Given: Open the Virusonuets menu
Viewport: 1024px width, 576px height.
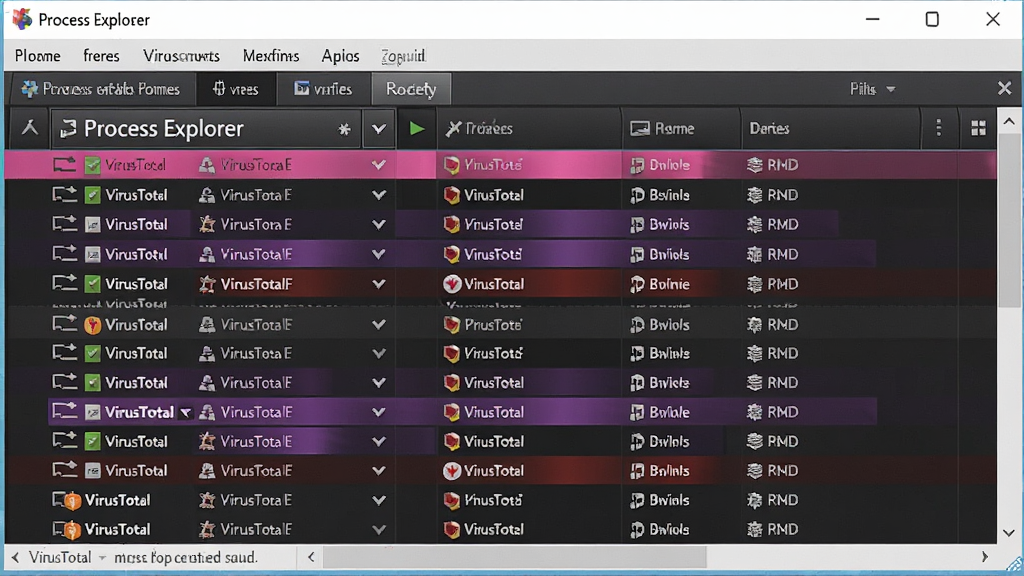Looking at the screenshot, I should point(182,56).
